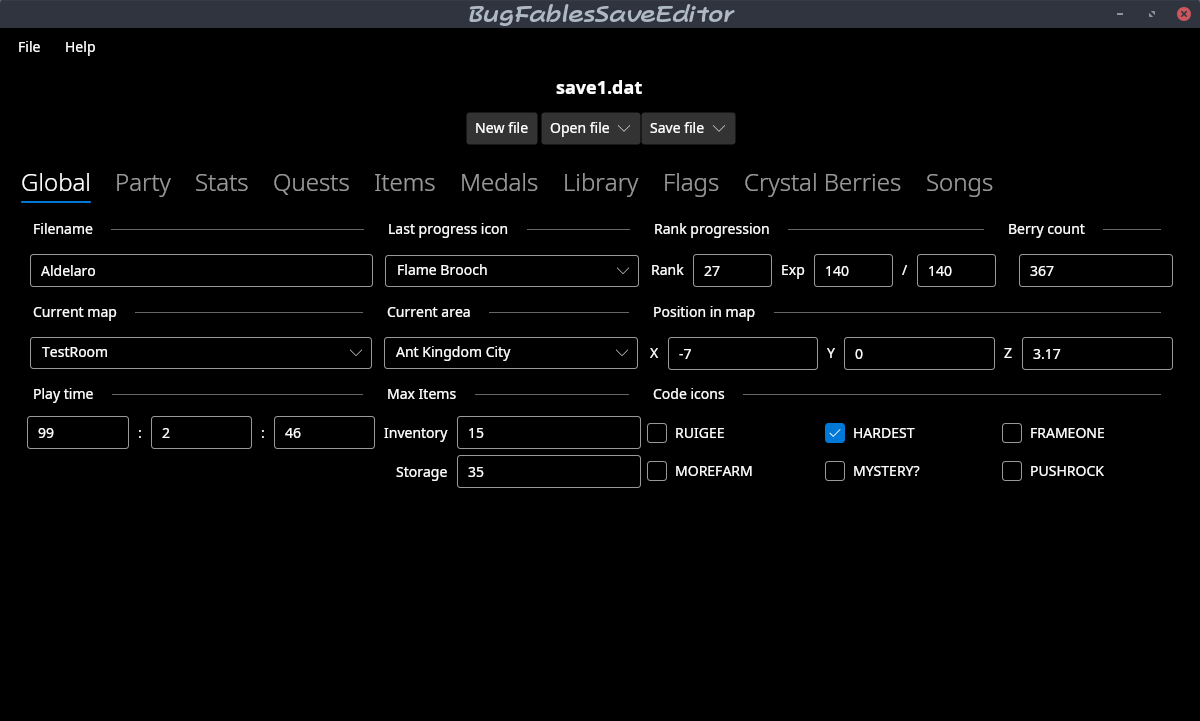Image resolution: width=1200 pixels, height=721 pixels.
Task: Click the max Exp field after slash
Action: (956, 270)
